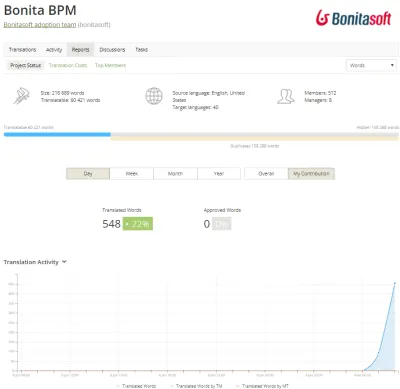
Task: Select the Day period button
Action: coord(88,174)
